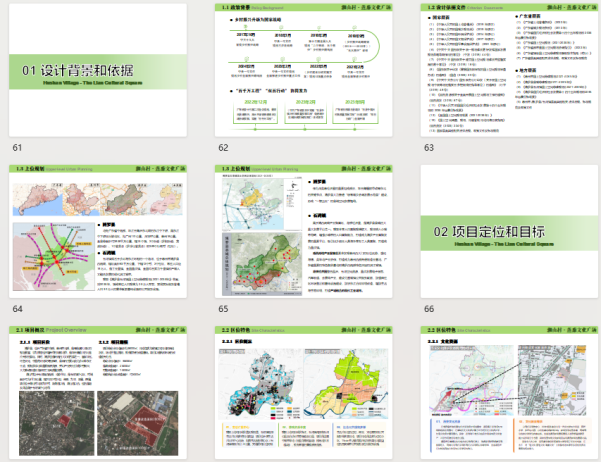The image size is (601, 462).
Task: Select the 2.1 项目概况 slide thumbnail
Action: point(100,392)
